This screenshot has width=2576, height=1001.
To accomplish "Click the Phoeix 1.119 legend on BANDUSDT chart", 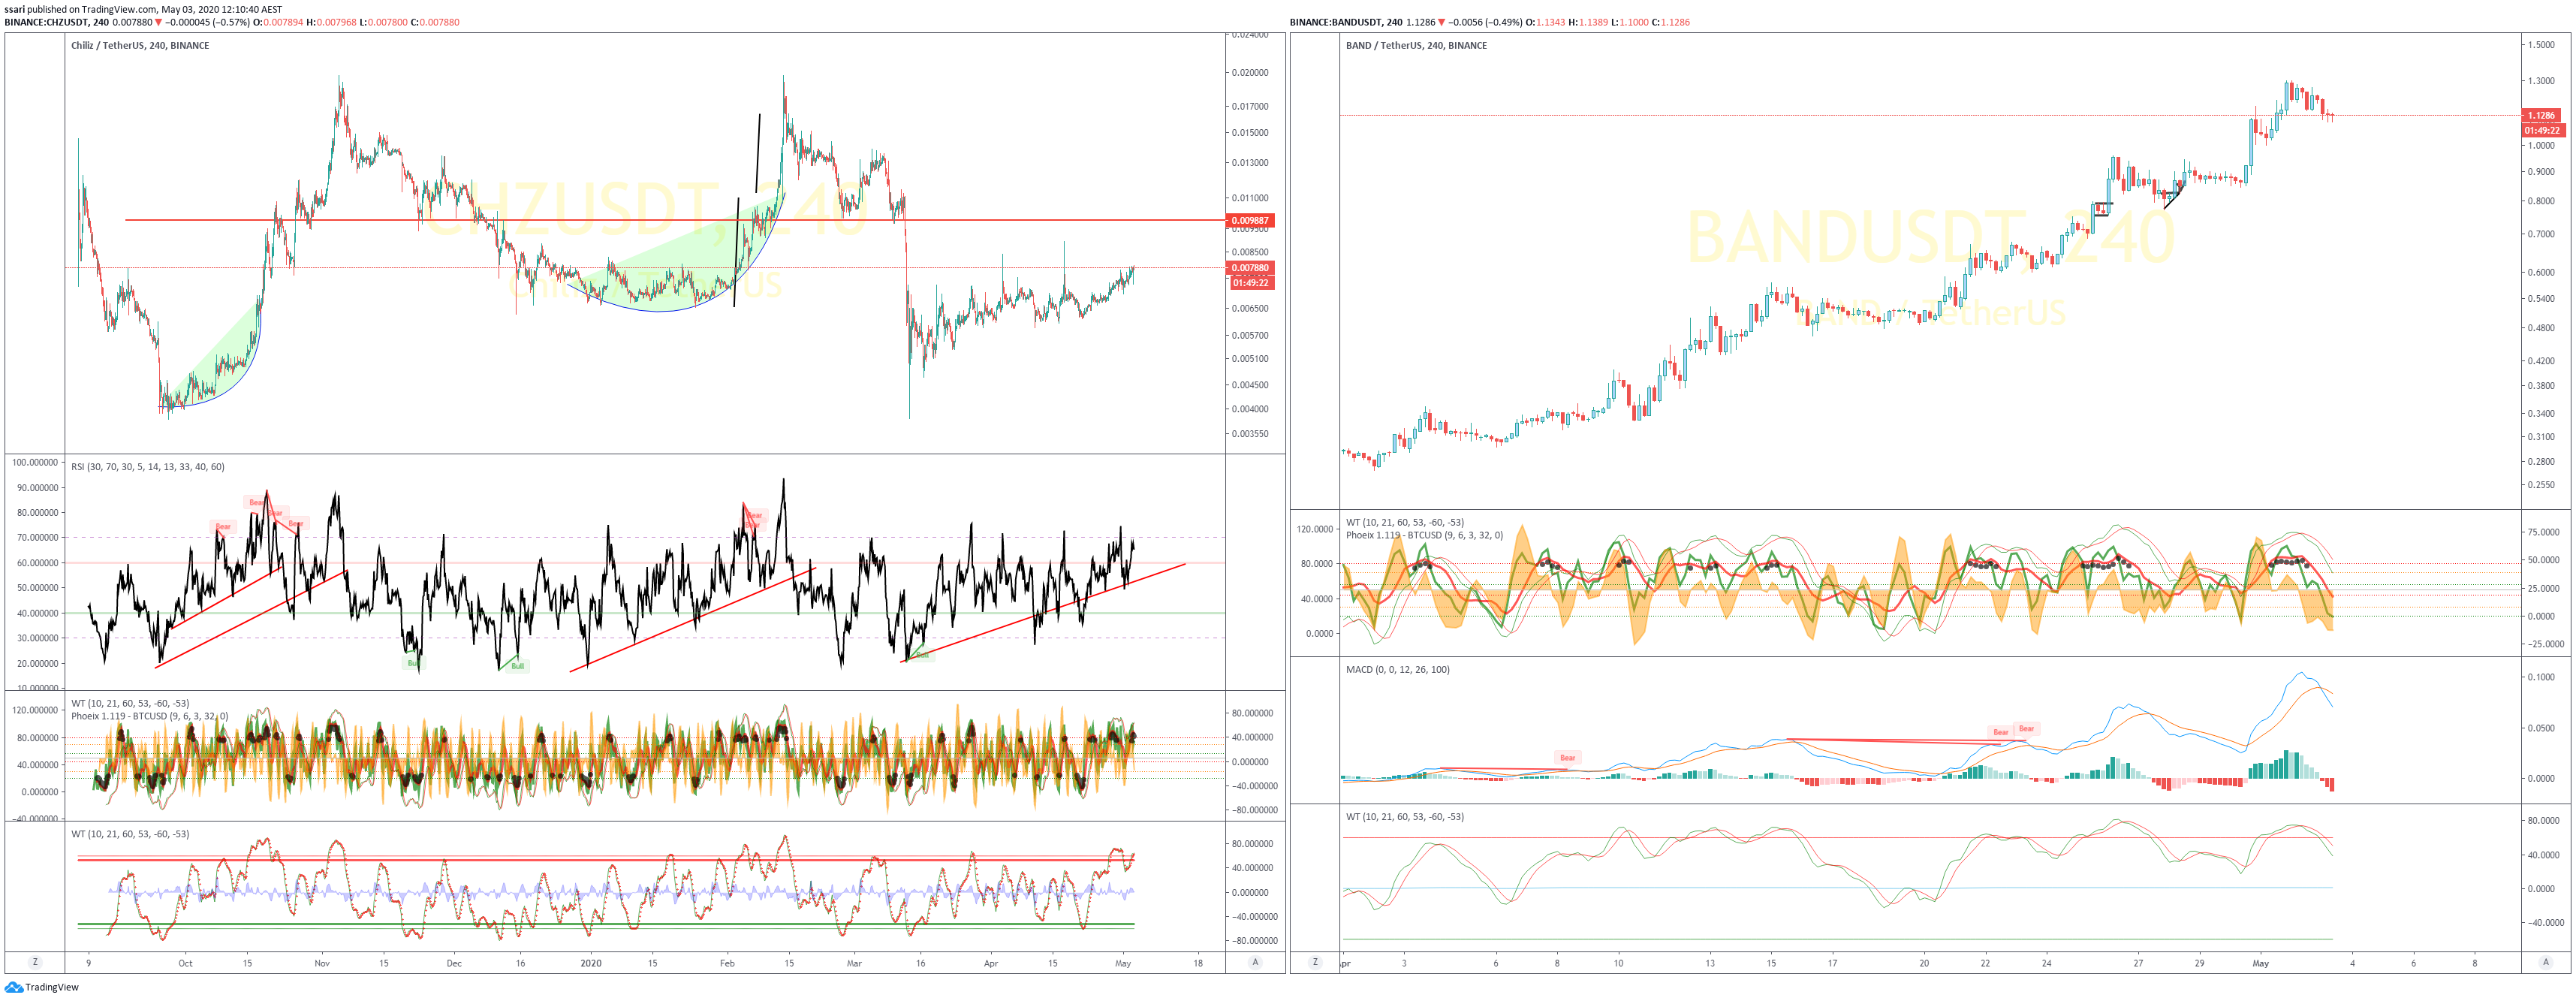I will tap(1424, 535).
